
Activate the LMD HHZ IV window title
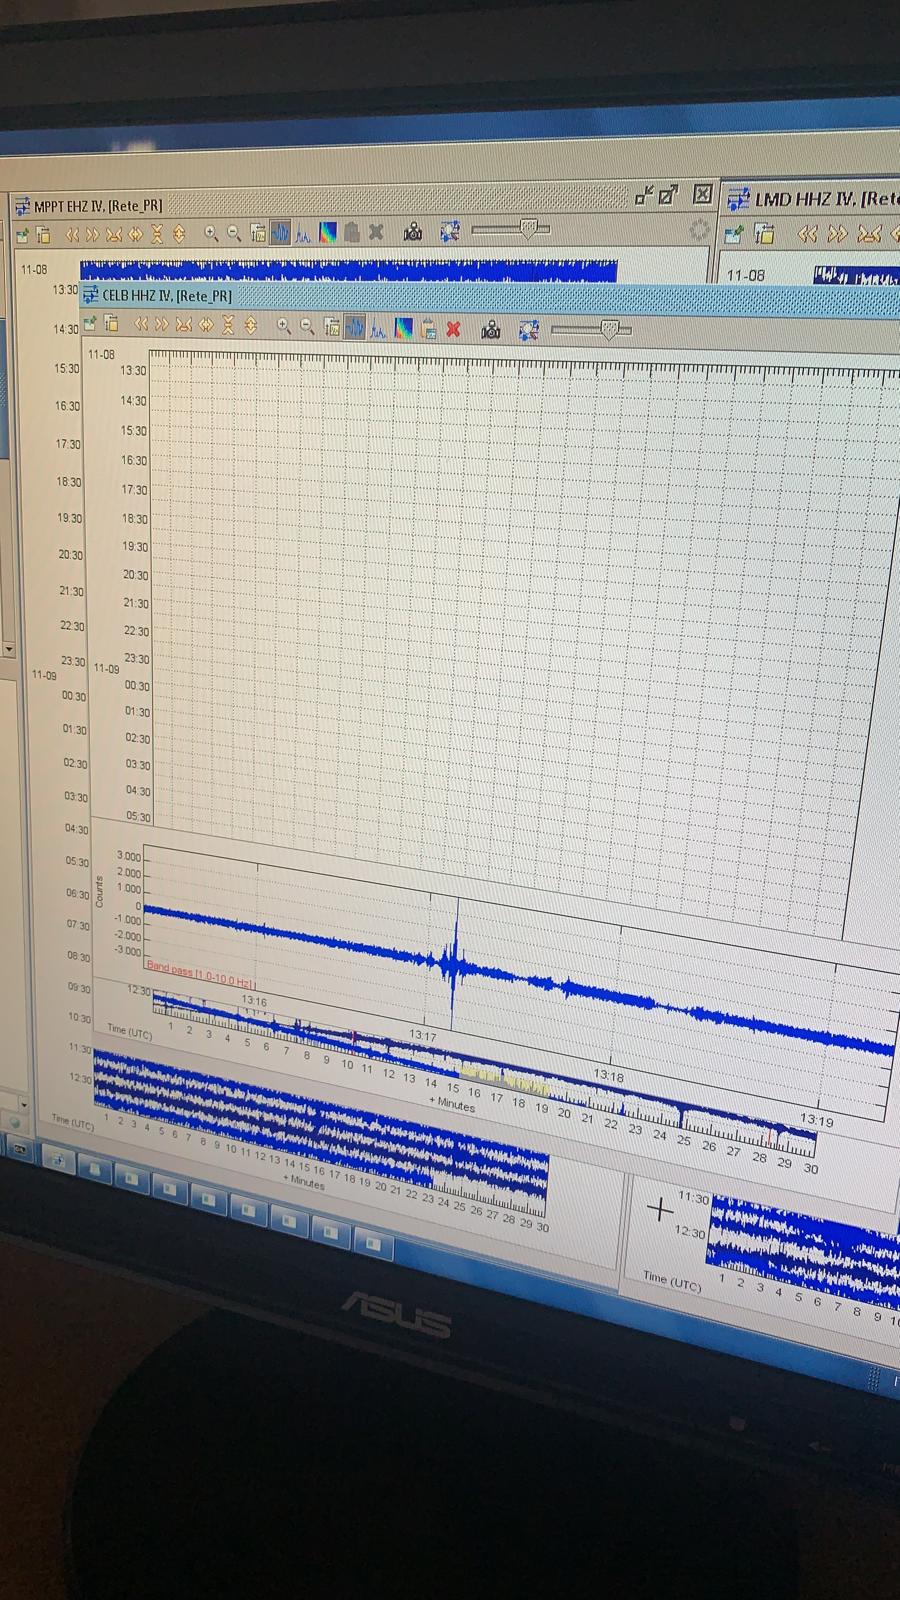point(825,199)
